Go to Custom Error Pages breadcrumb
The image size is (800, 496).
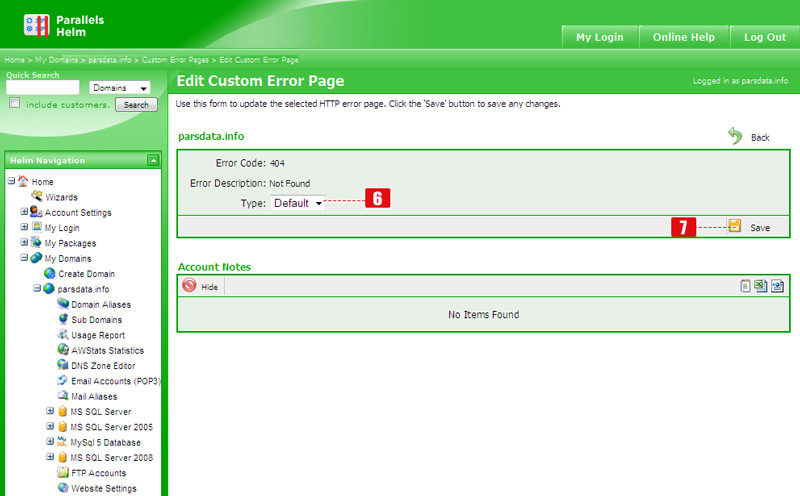[175, 60]
